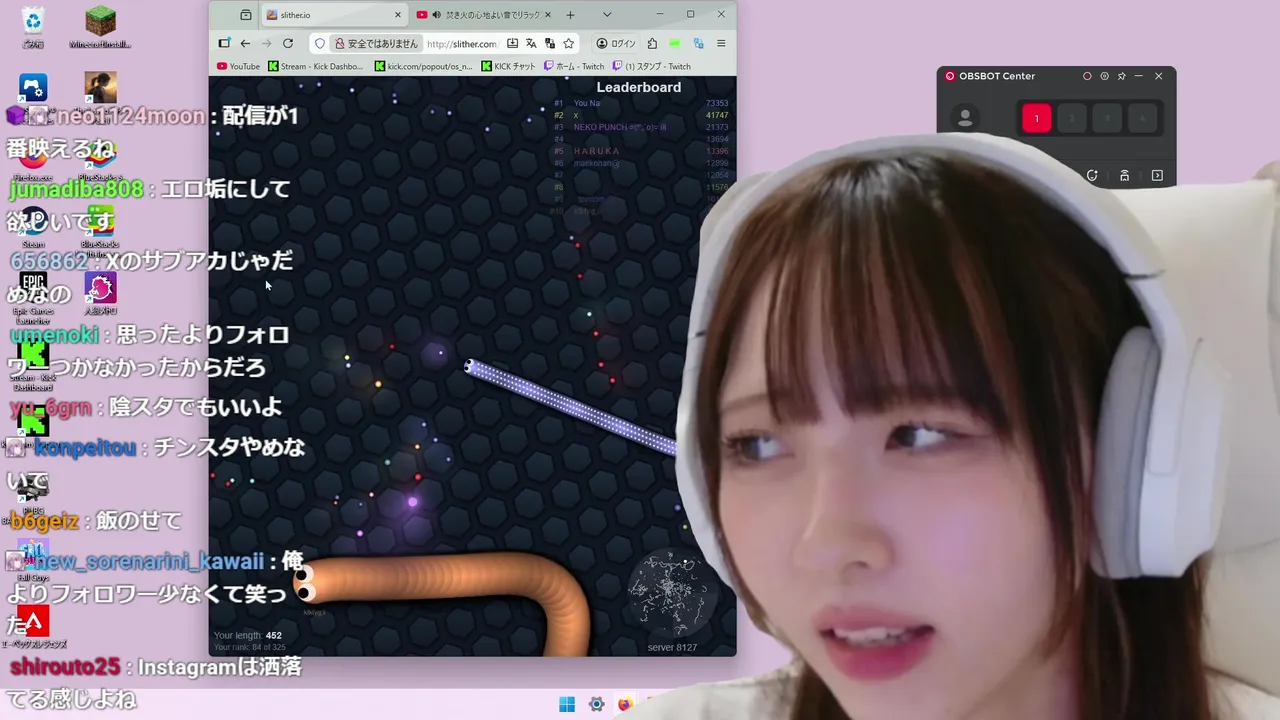The height and width of the screenshot is (720, 1280).
Task: Open the YouTube bookmark
Action: click(238, 66)
